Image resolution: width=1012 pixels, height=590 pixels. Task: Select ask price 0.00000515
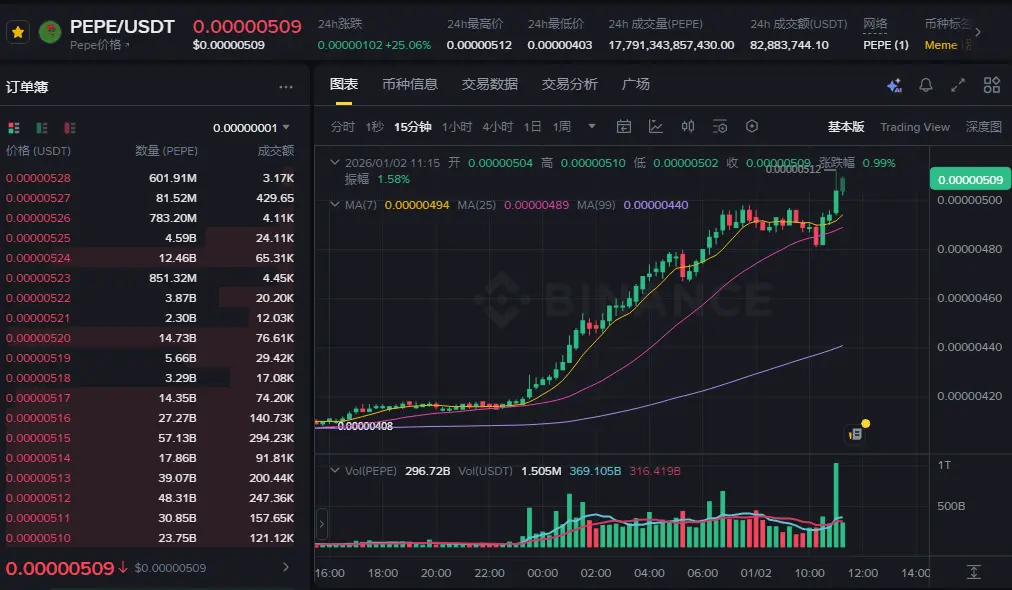point(38,438)
